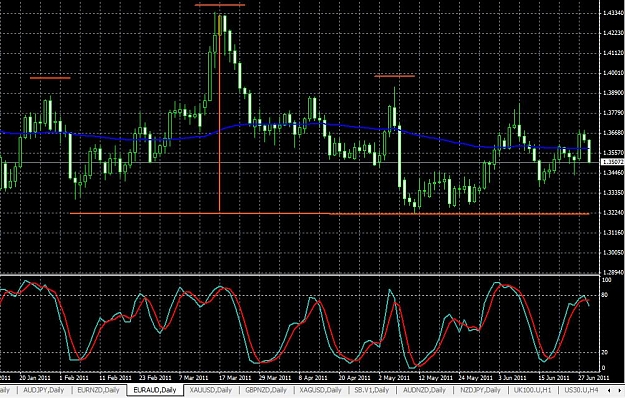Switch to the AUDJPY,Daily chart tab

[x=43, y=390]
